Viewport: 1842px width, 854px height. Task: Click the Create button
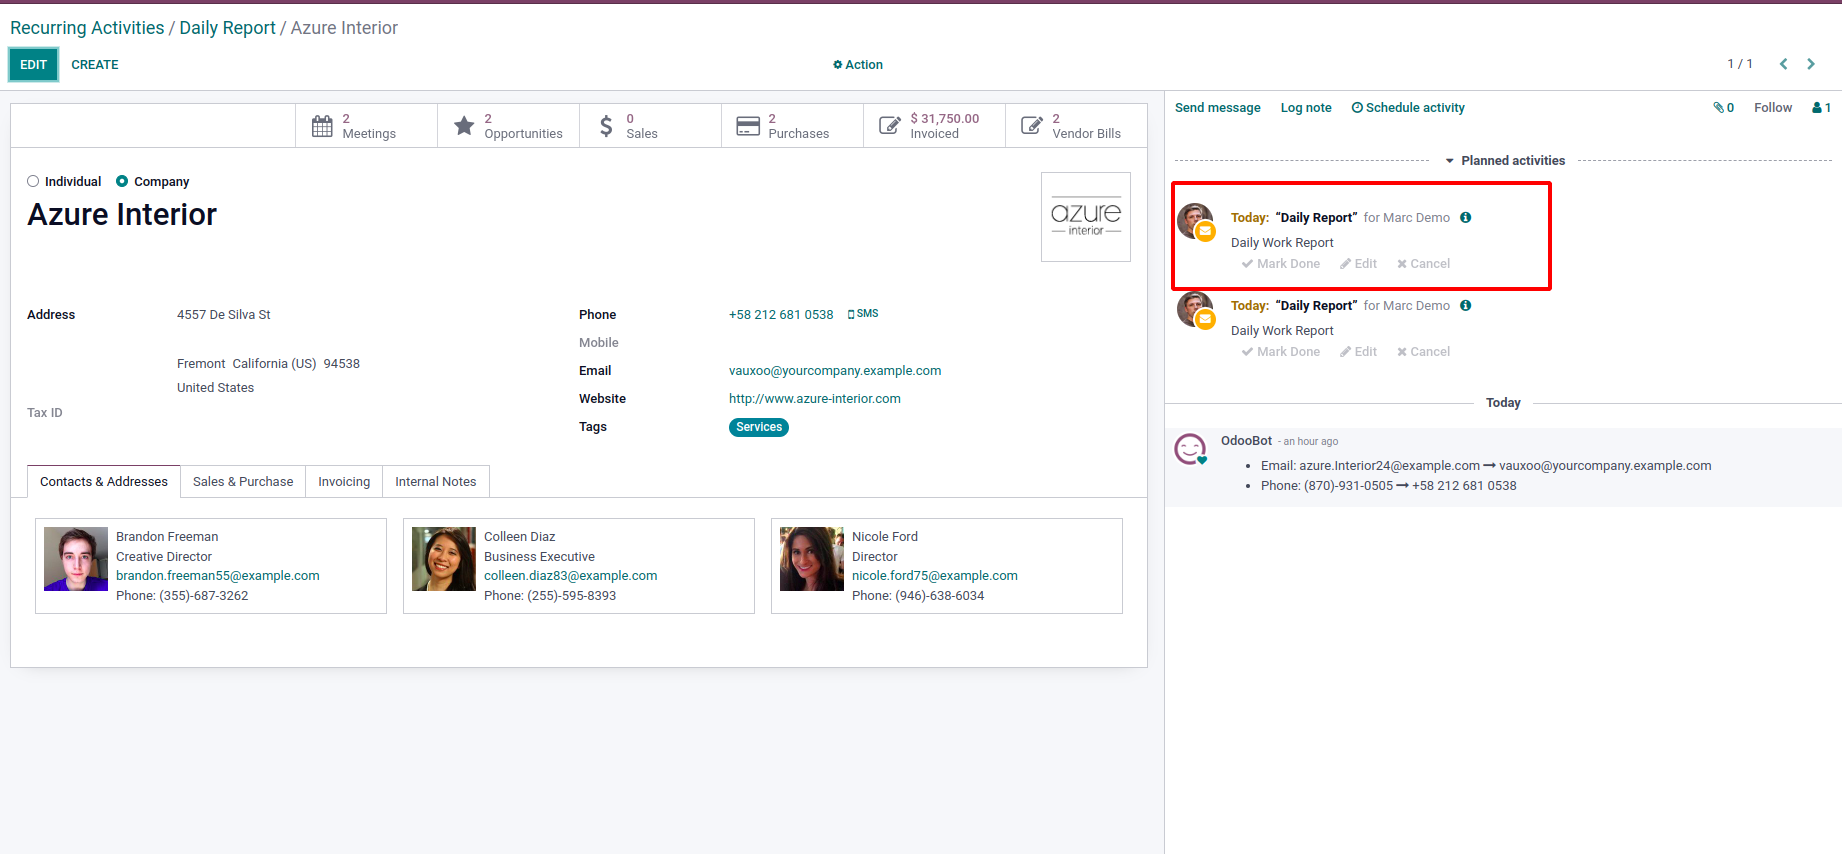pyautogui.click(x=95, y=65)
